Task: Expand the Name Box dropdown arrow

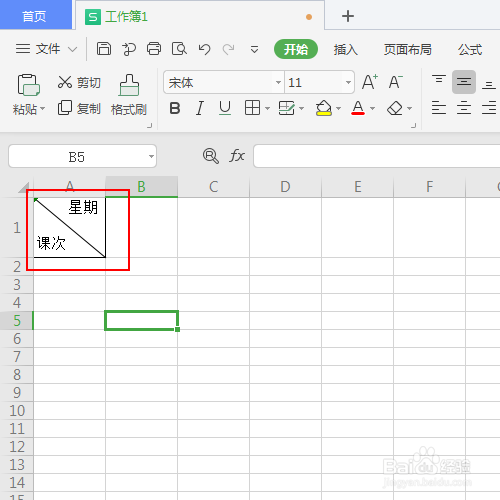Action: [151, 156]
